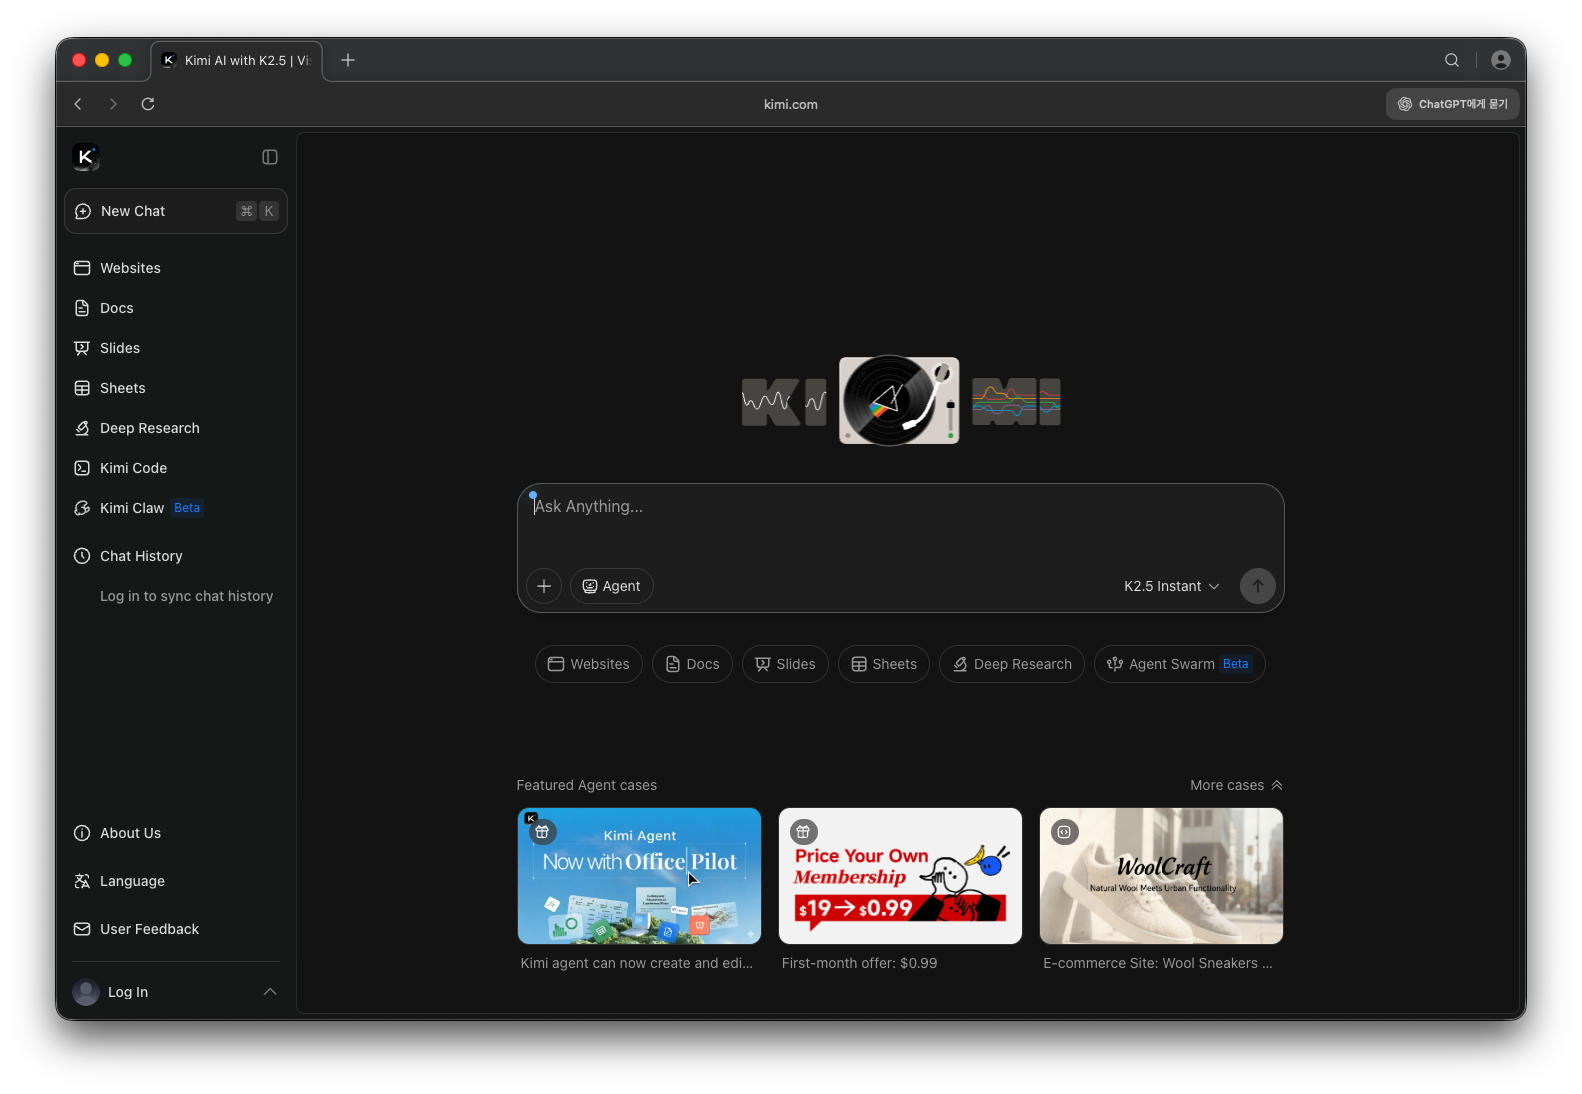Viewport: 1582px width, 1094px height.
Task: Toggle the Agent mode button
Action: (612, 586)
